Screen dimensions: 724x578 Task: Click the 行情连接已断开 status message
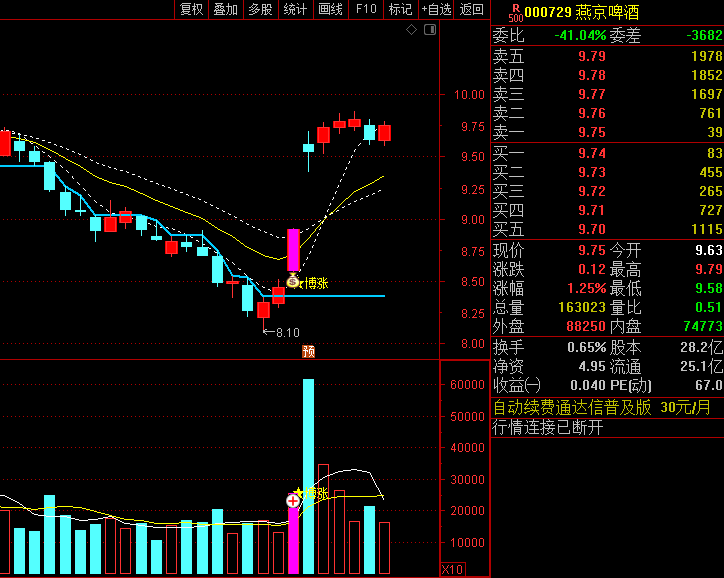548,427
